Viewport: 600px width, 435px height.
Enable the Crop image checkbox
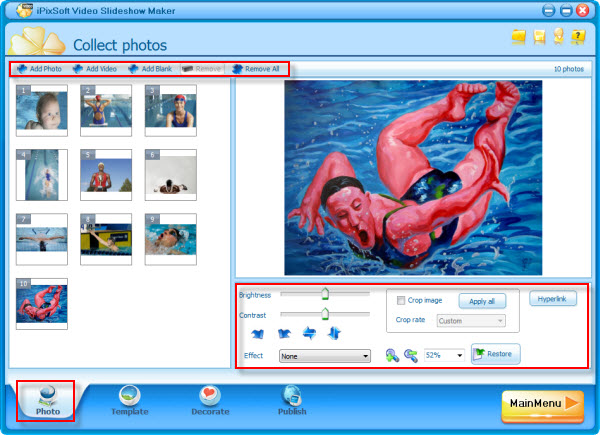401,300
